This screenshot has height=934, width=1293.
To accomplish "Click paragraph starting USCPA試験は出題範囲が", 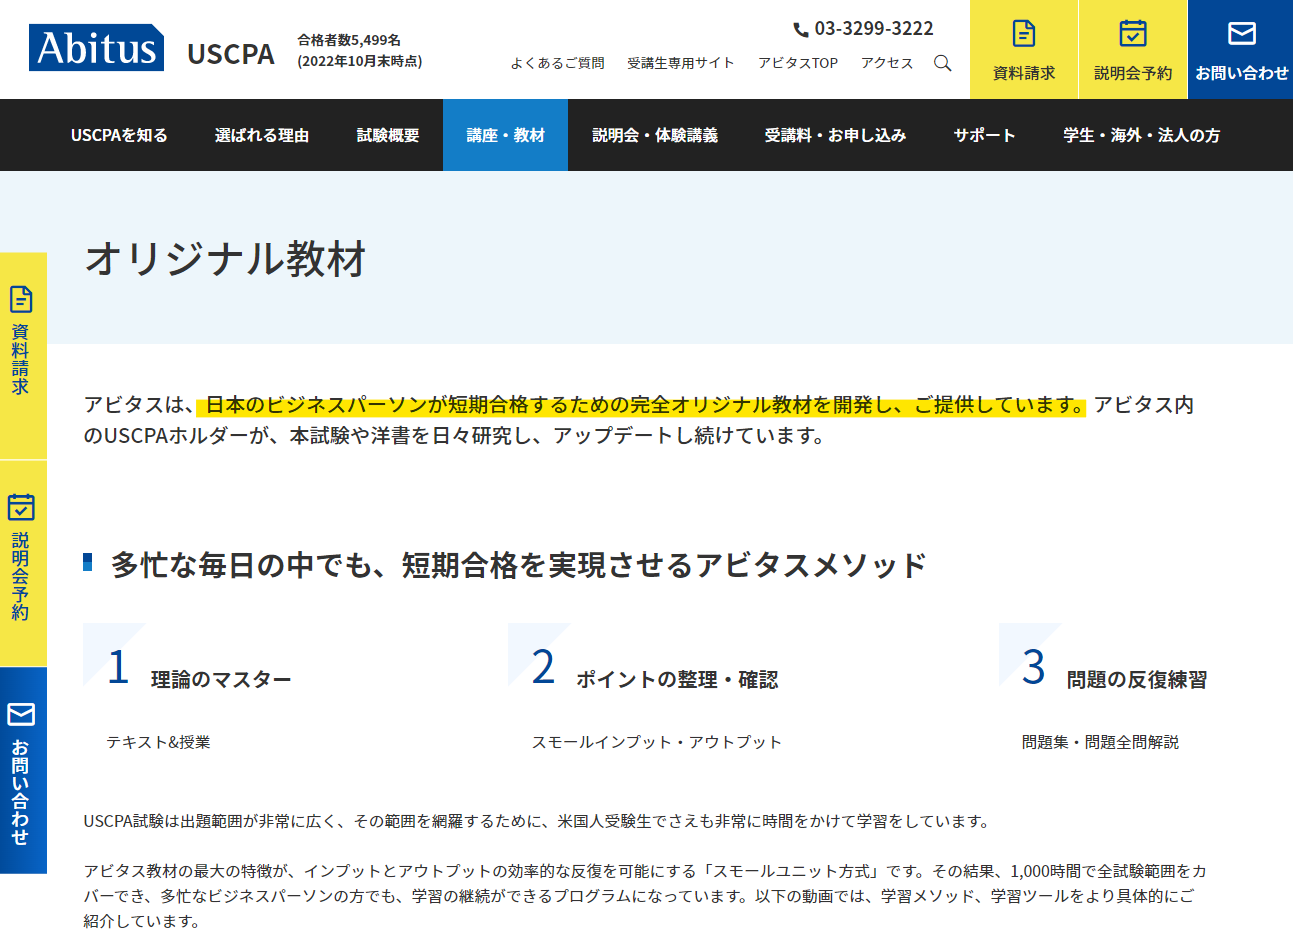I will 538,821.
